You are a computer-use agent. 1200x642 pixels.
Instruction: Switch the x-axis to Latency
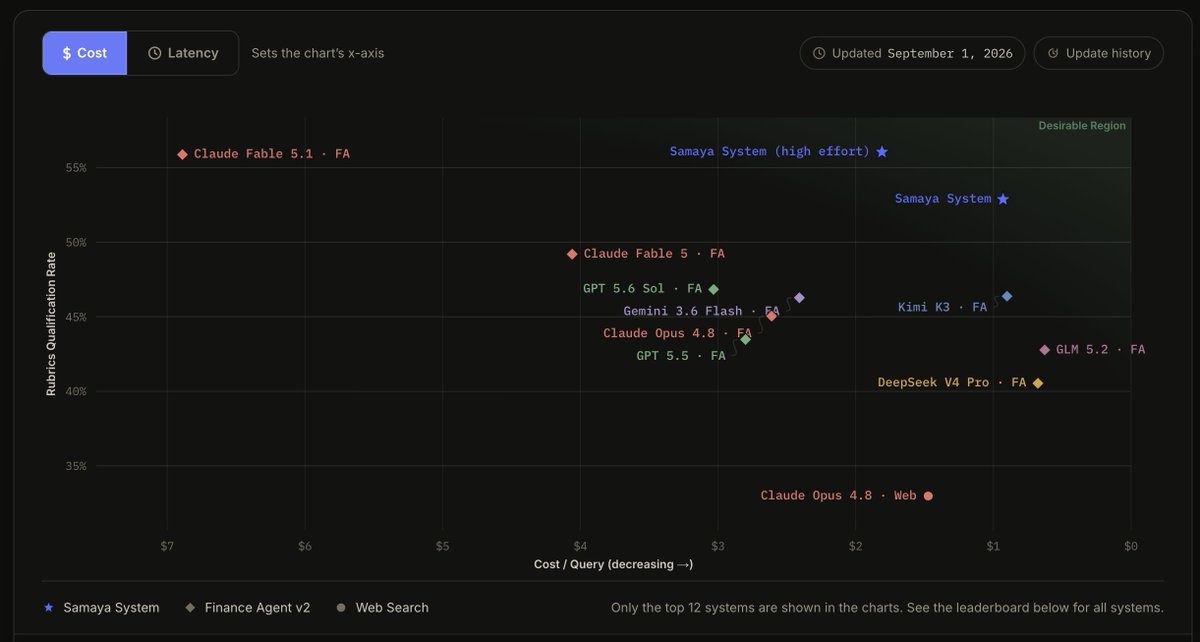(183, 53)
